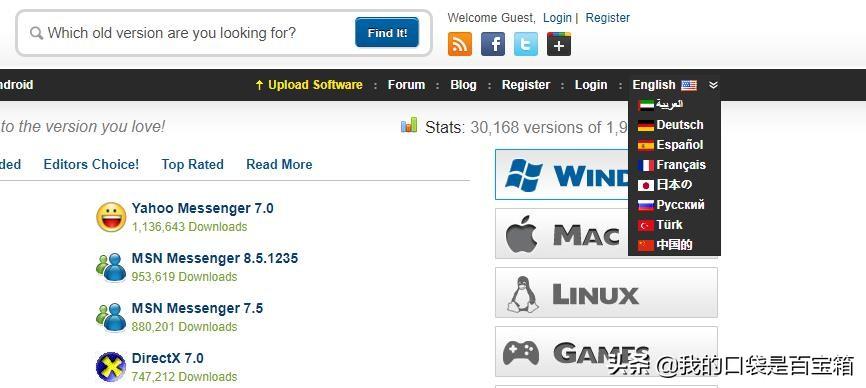Switch to Editors Choice! tab

91,164
